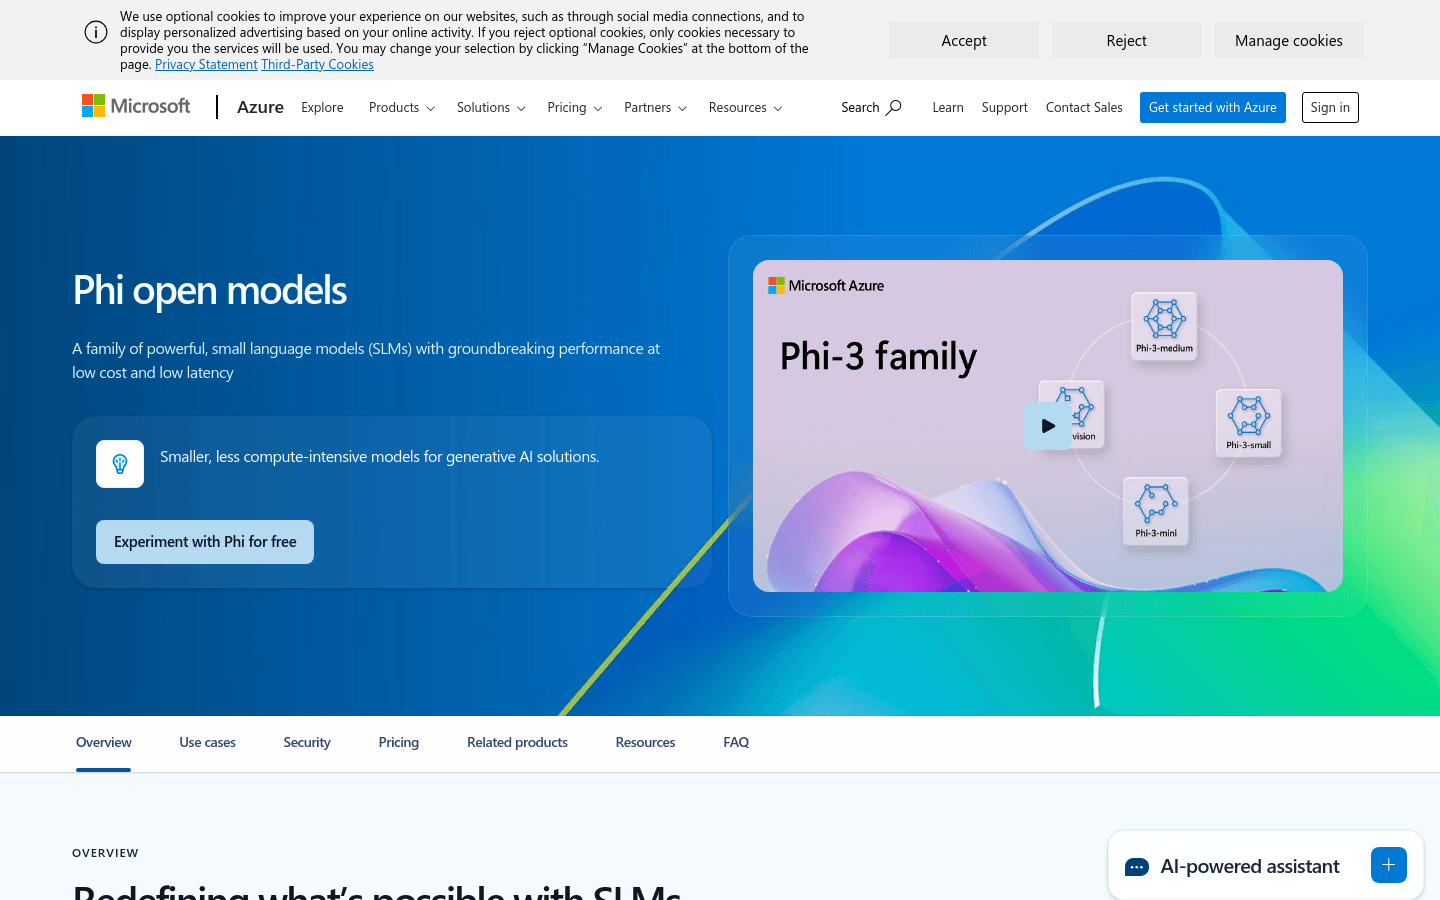Click the OVERVIEW section label
Image resolution: width=1440 pixels, height=900 pixels.
105,853
